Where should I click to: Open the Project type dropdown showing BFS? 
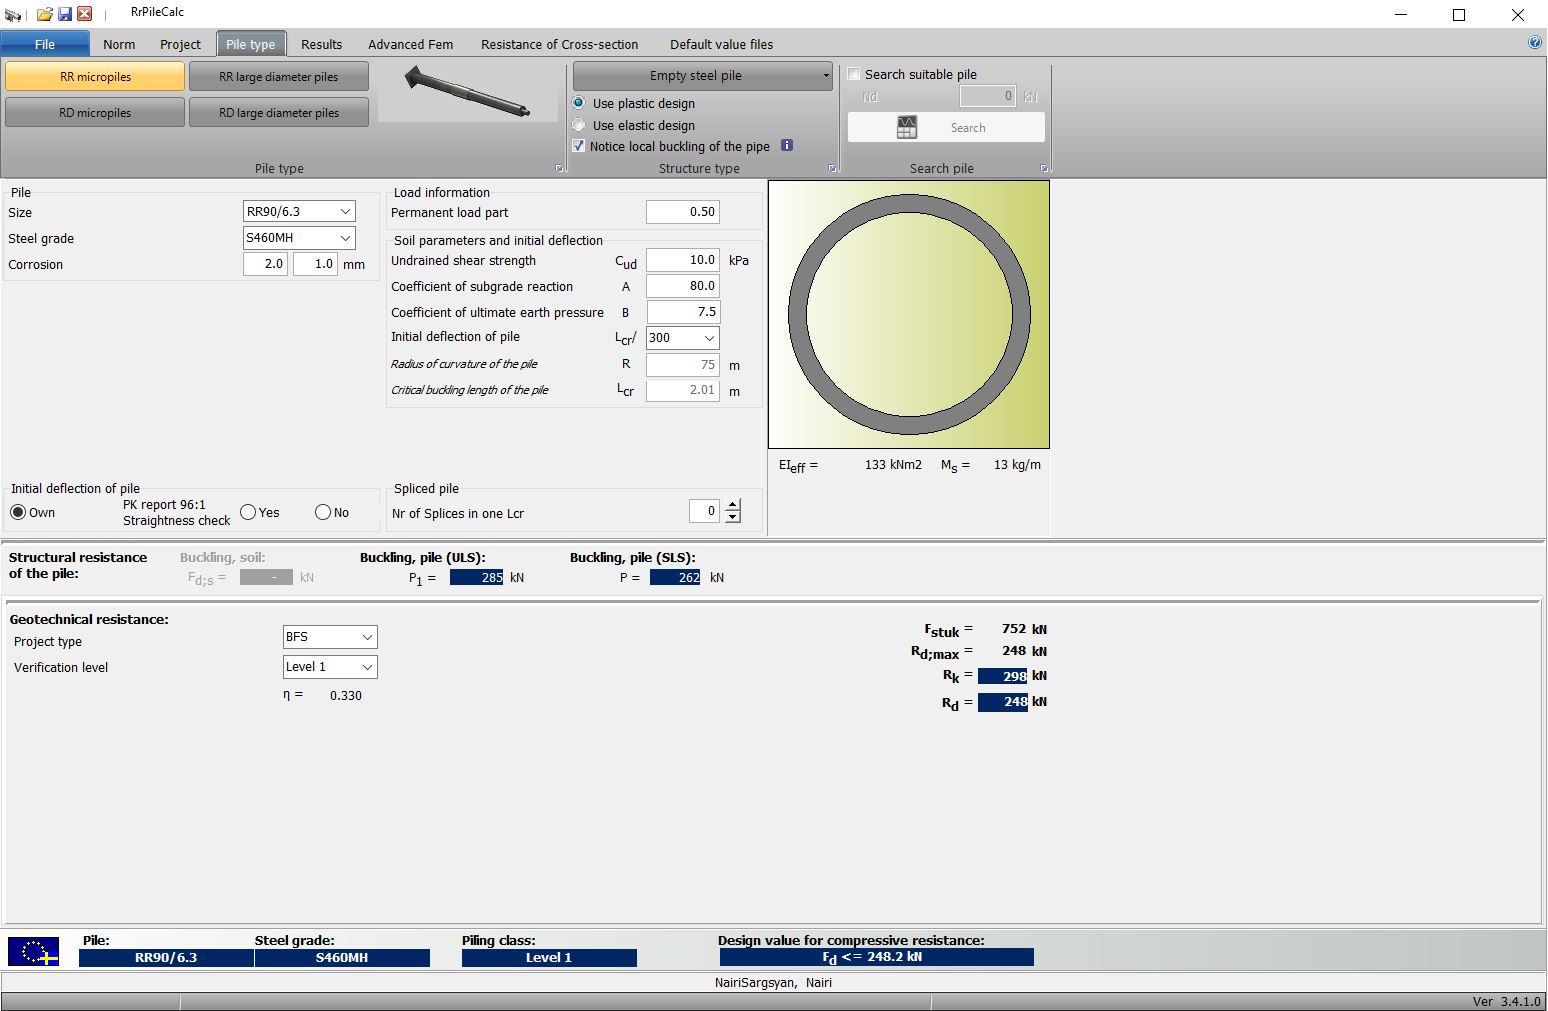330,637
